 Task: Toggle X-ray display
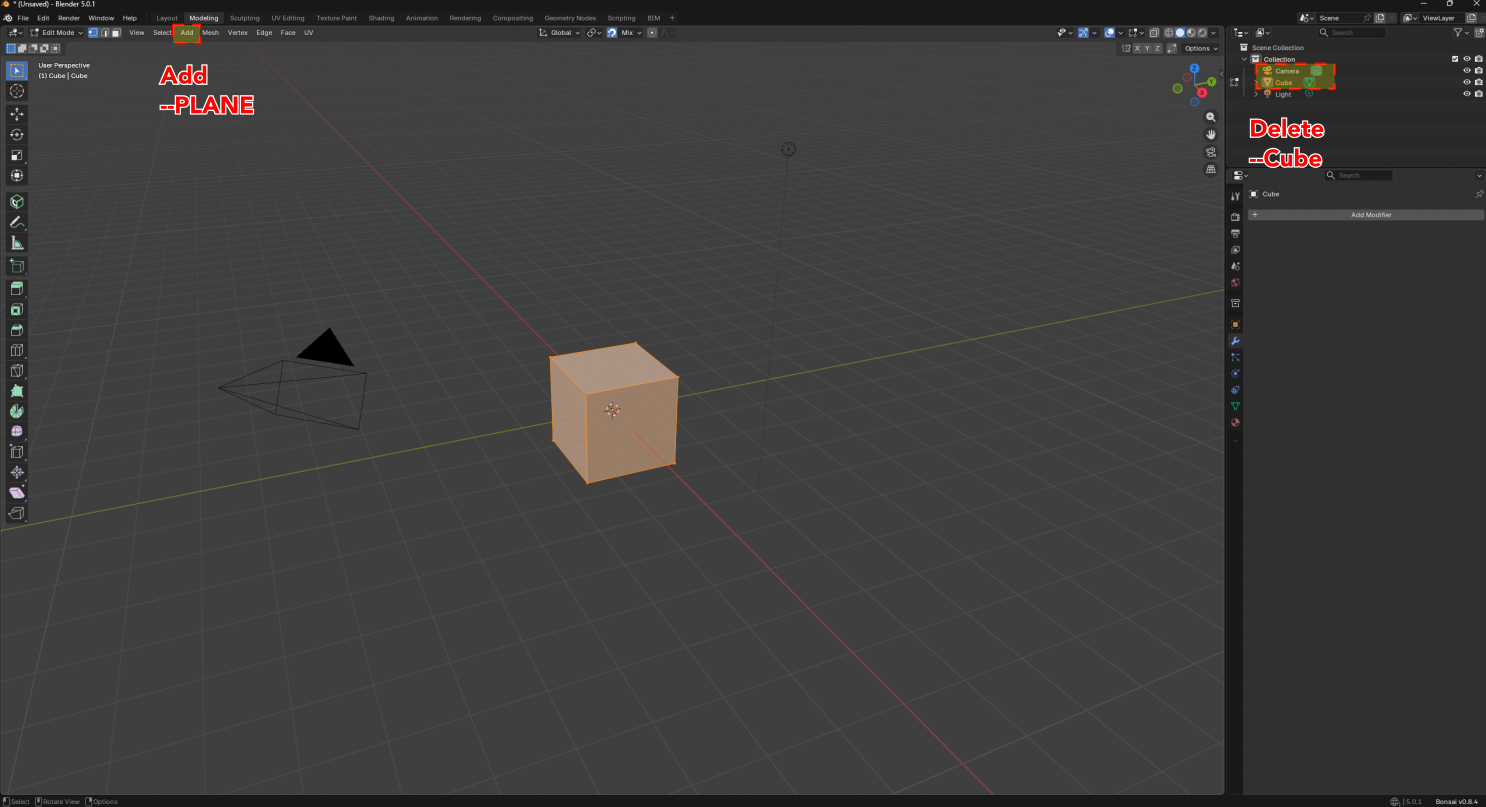pyautogui.click(x=1153, y=33)
